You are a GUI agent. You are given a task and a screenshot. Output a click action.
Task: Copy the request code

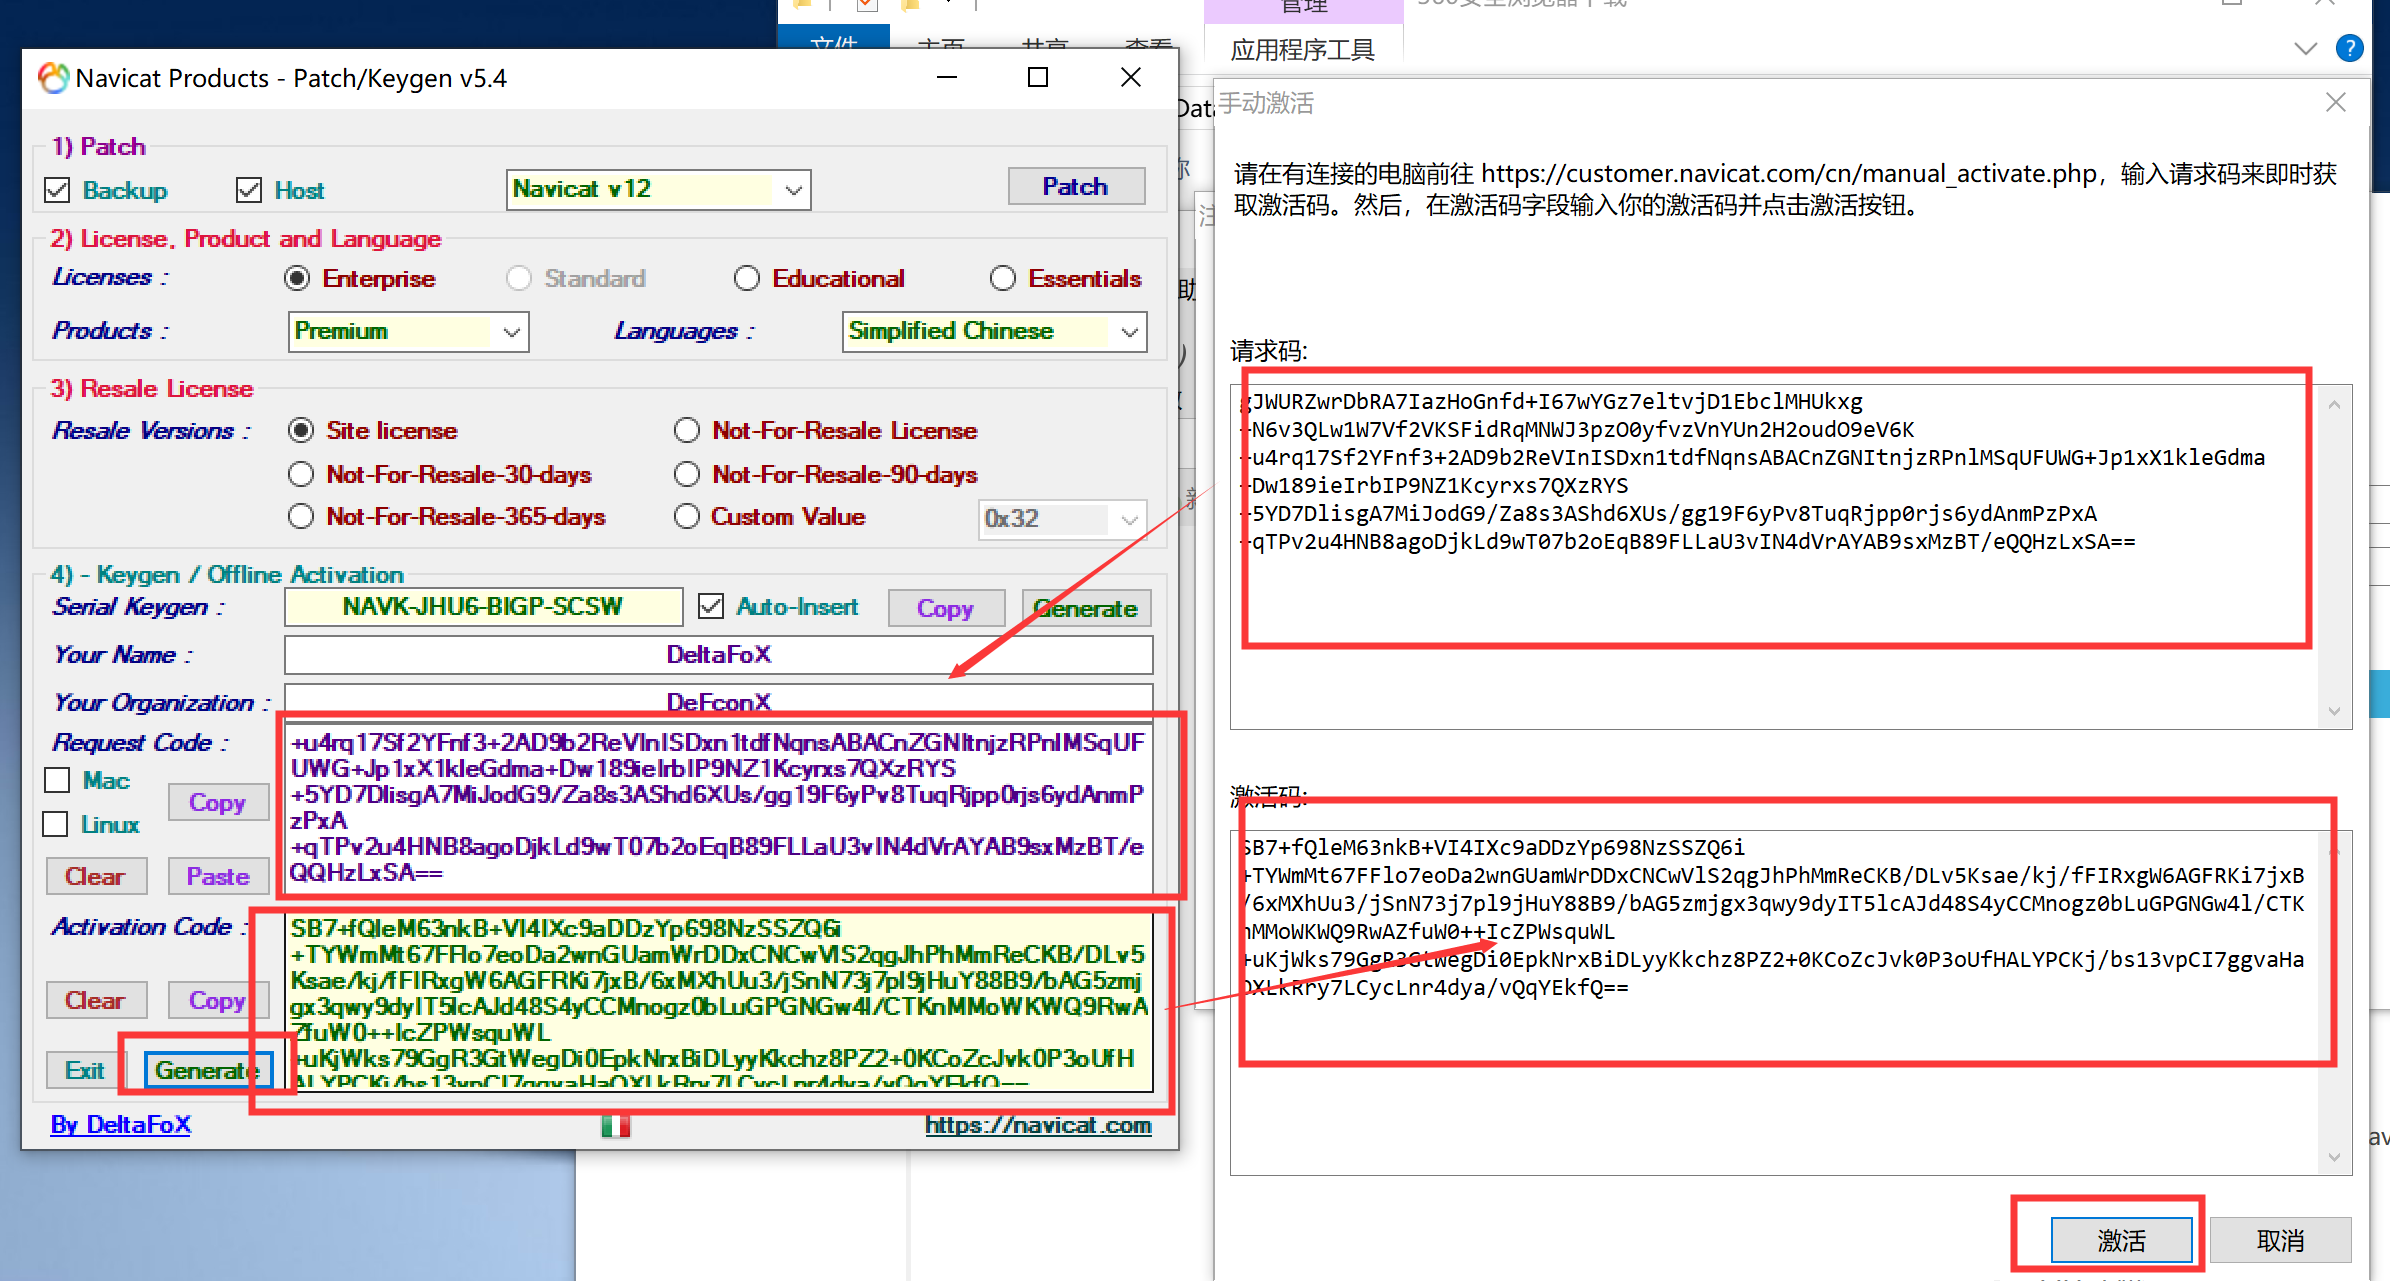coord(218,802)
